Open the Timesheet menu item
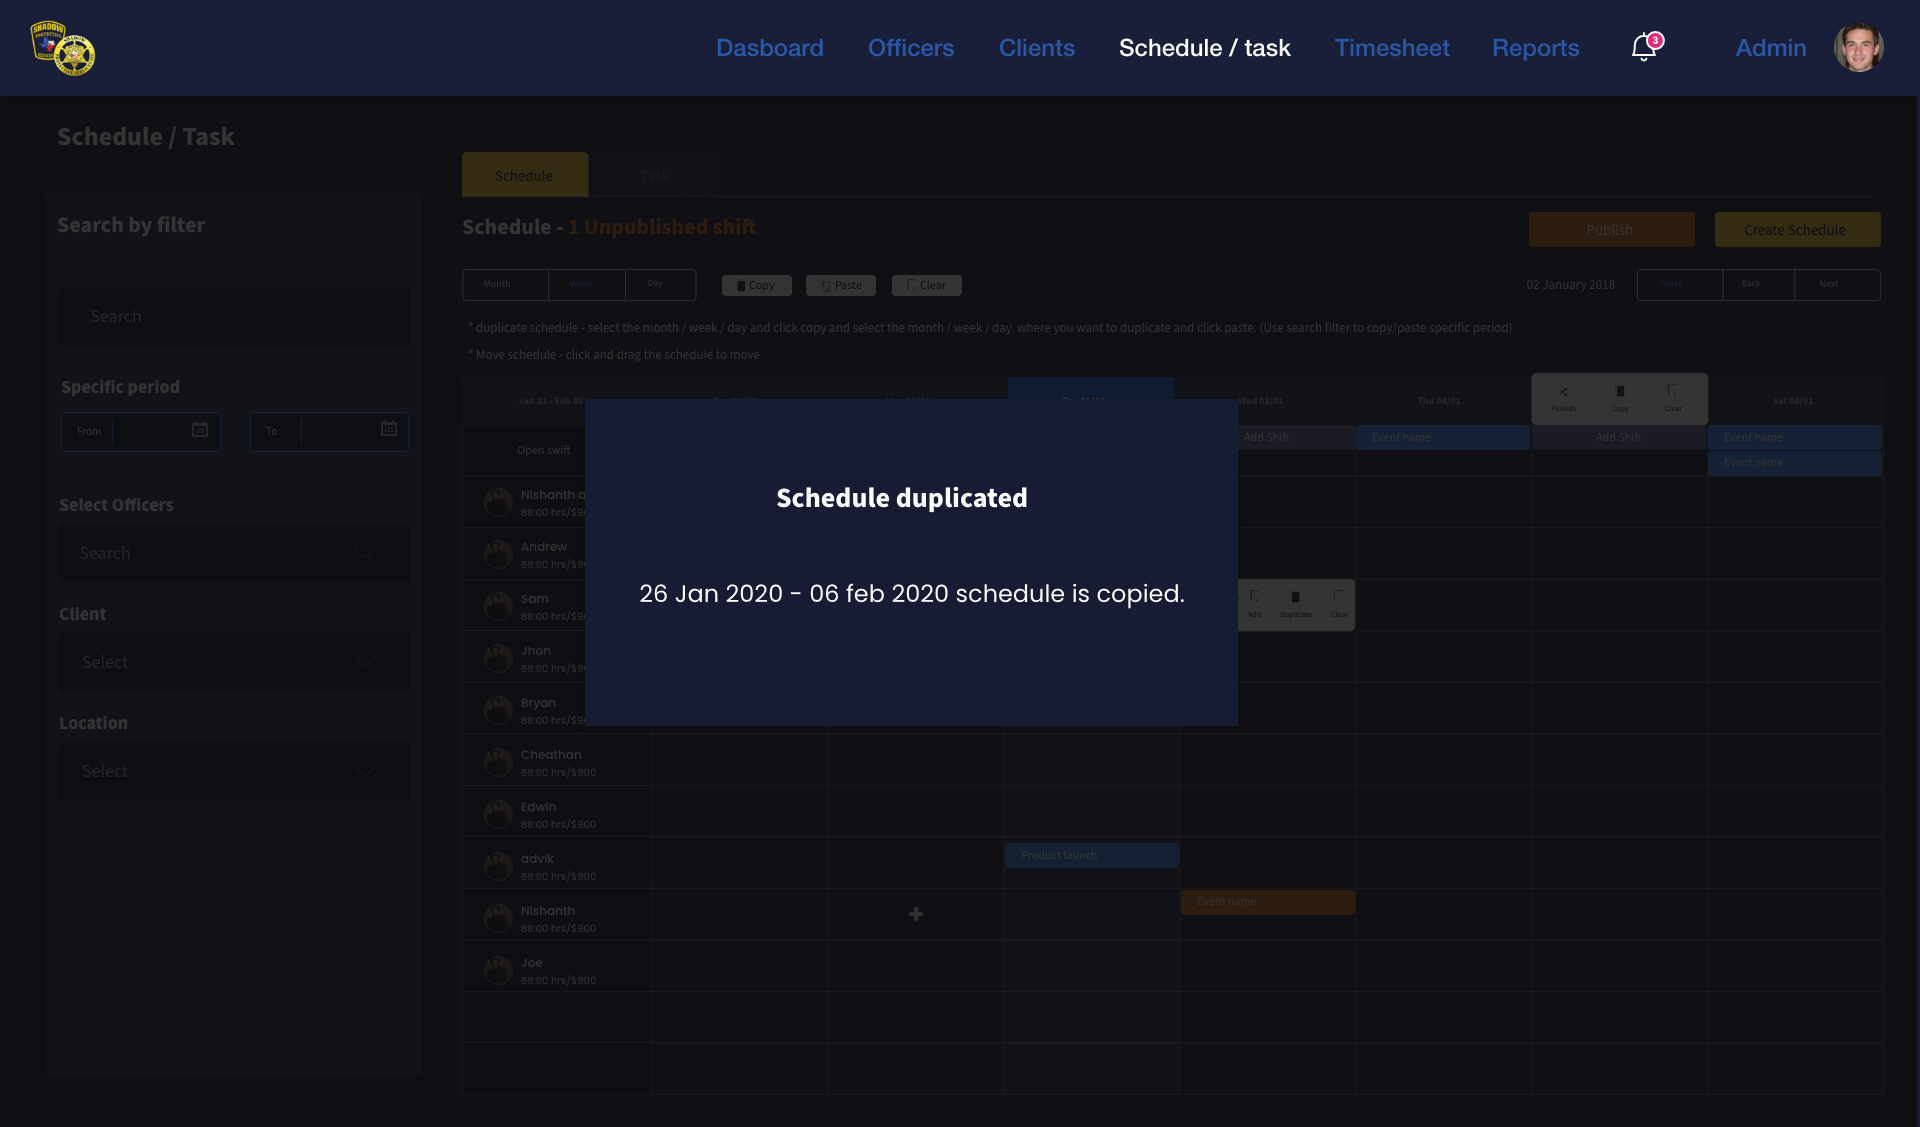This screenshot has width=1920, height=1127. 1391,48
